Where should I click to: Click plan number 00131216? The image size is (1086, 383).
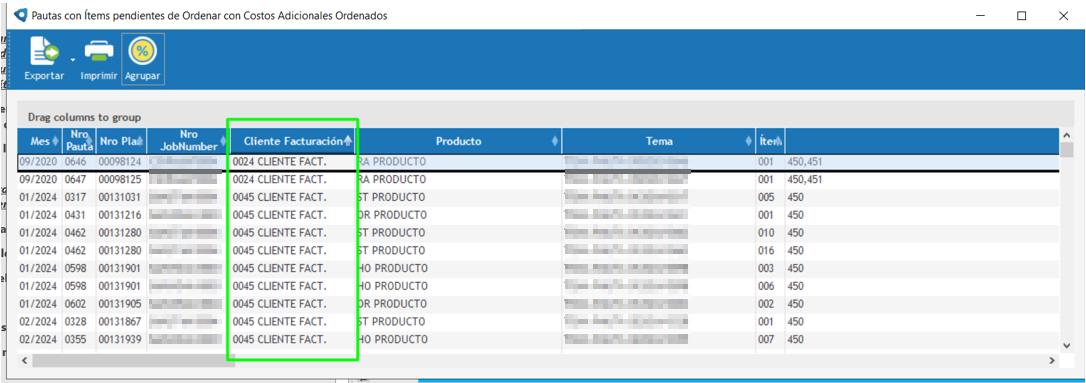119,215
